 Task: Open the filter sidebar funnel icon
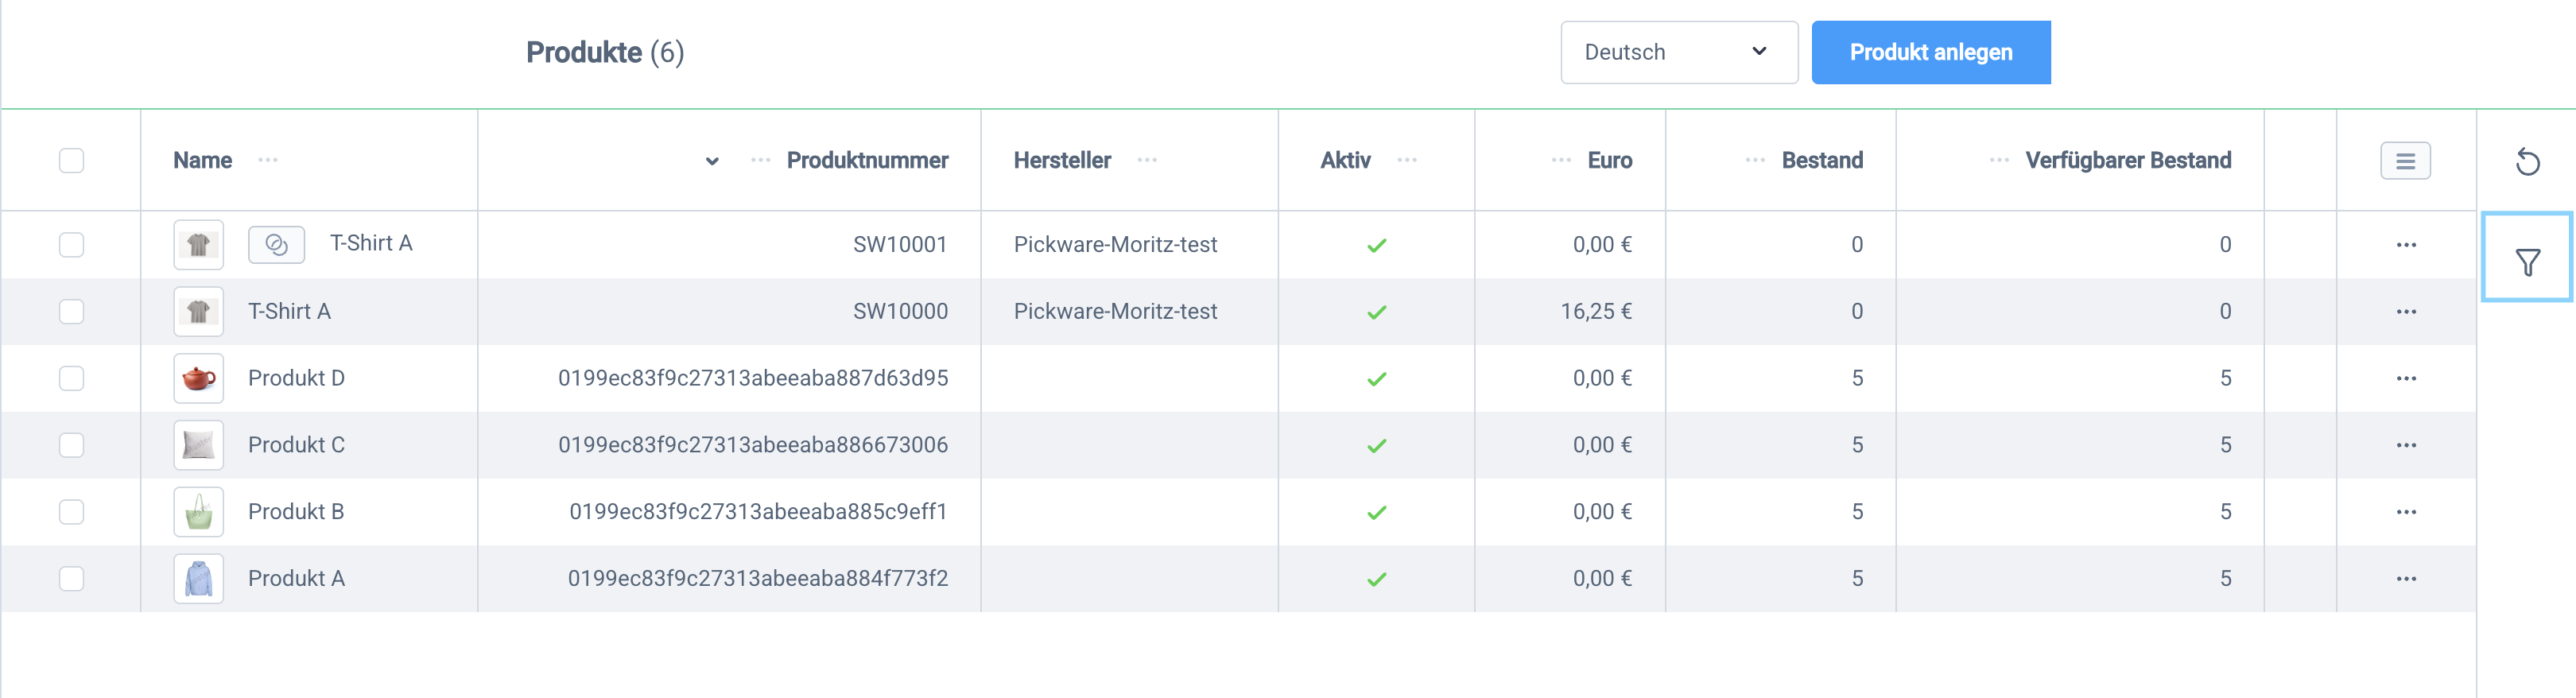point(2527,262)
